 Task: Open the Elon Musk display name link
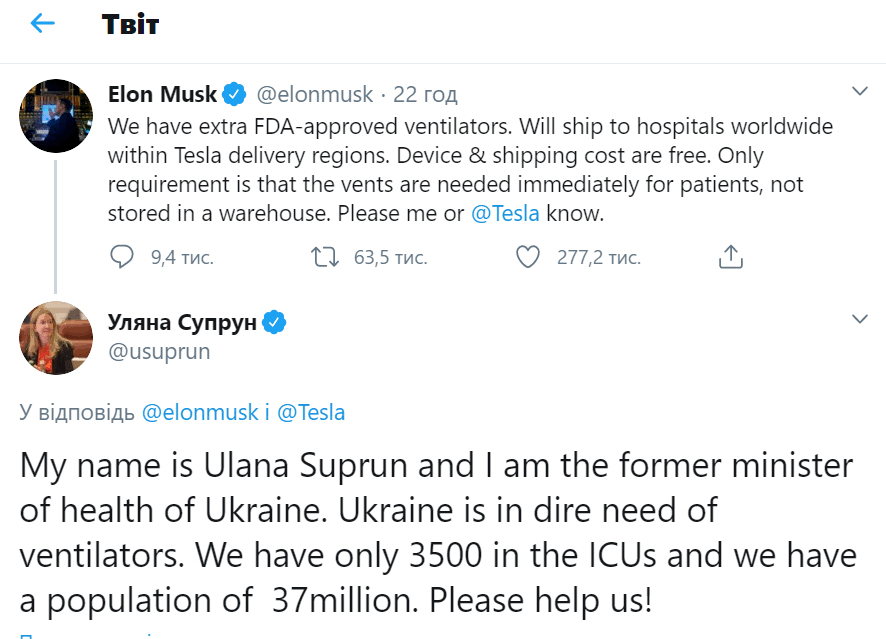[162, 95]
